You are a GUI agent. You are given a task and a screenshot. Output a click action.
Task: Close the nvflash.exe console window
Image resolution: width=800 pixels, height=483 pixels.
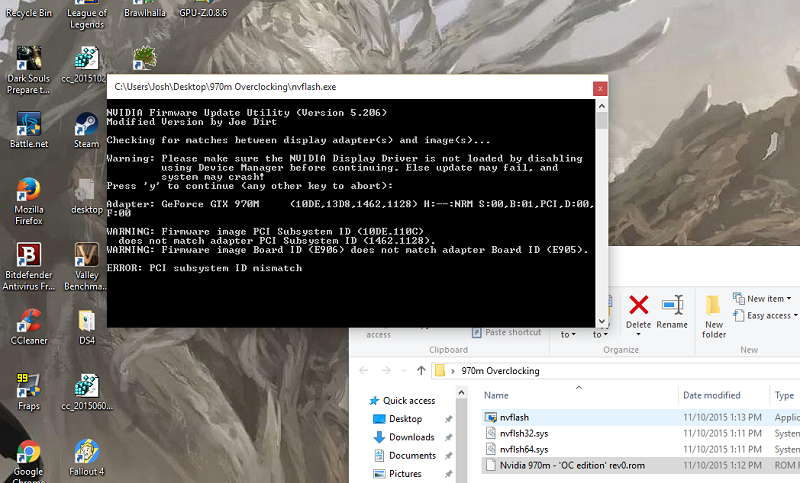point(600,89)
